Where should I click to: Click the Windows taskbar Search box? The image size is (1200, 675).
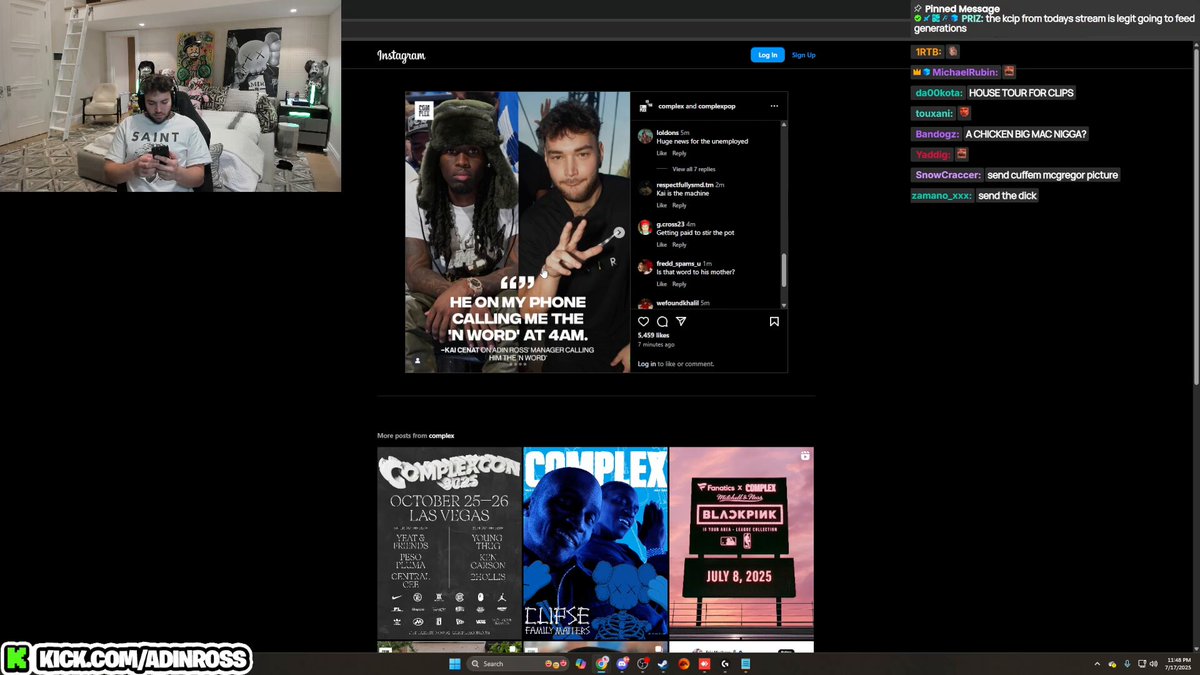click(x=517, y=664)
